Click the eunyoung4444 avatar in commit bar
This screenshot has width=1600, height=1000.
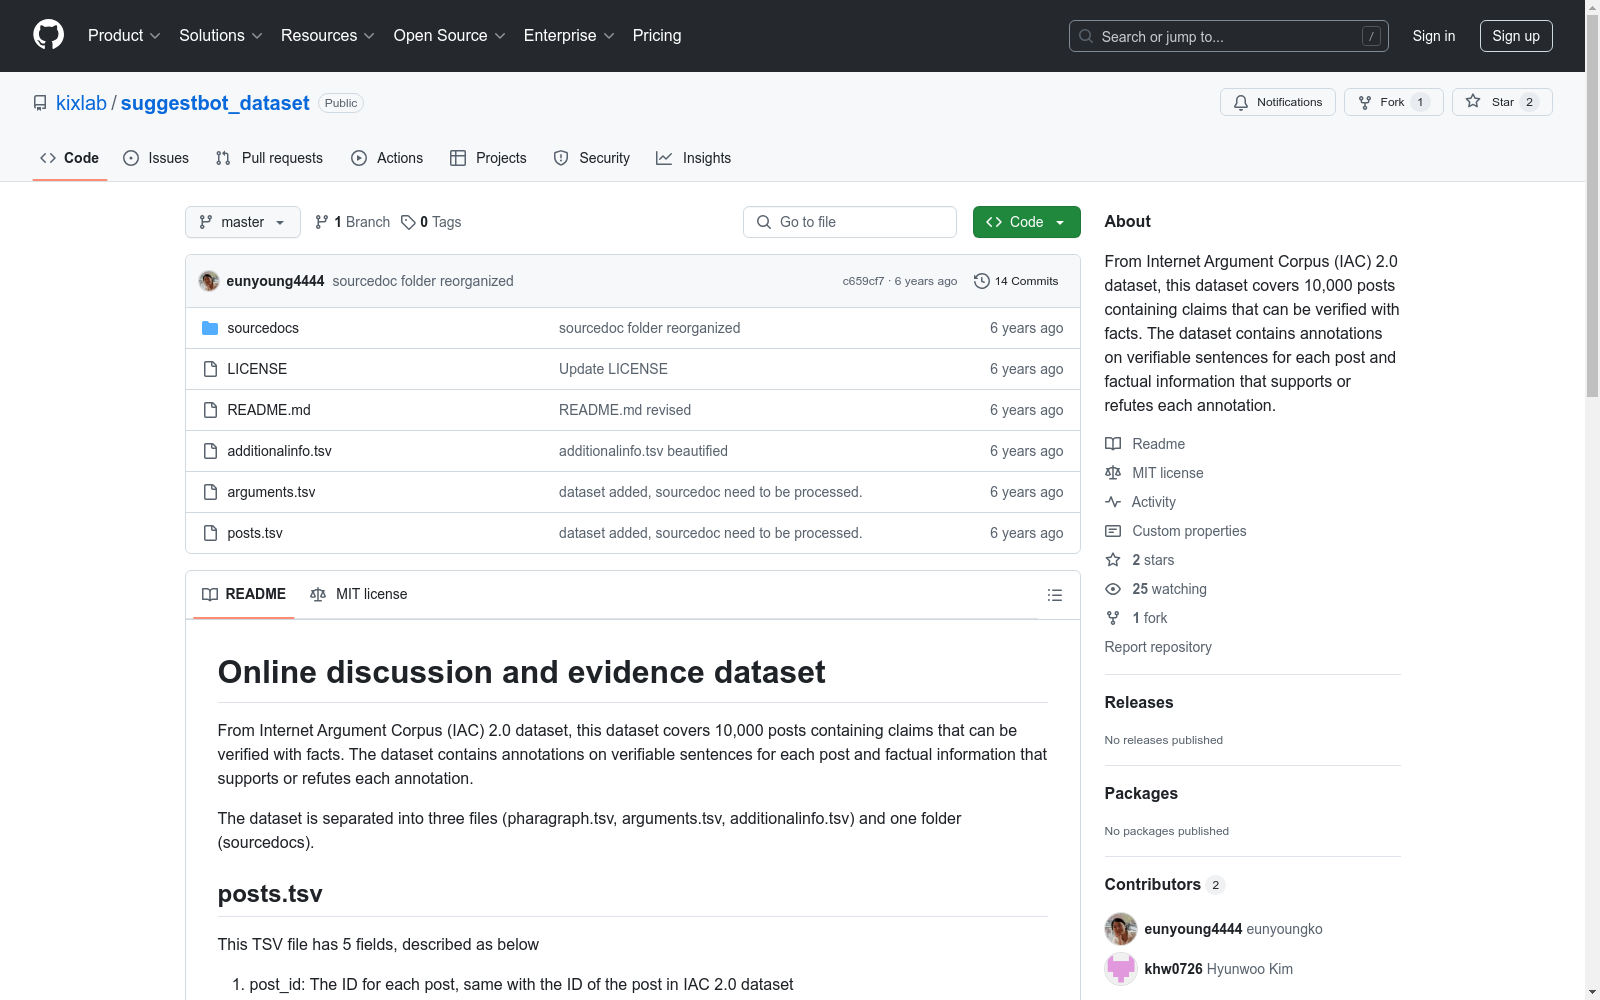point(209,281)
